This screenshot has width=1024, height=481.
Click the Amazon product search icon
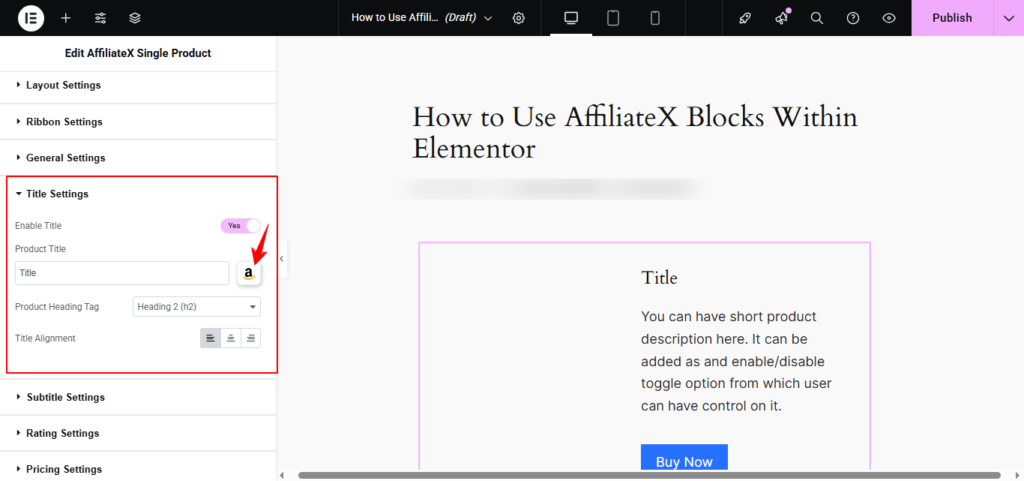coord(249,273)
